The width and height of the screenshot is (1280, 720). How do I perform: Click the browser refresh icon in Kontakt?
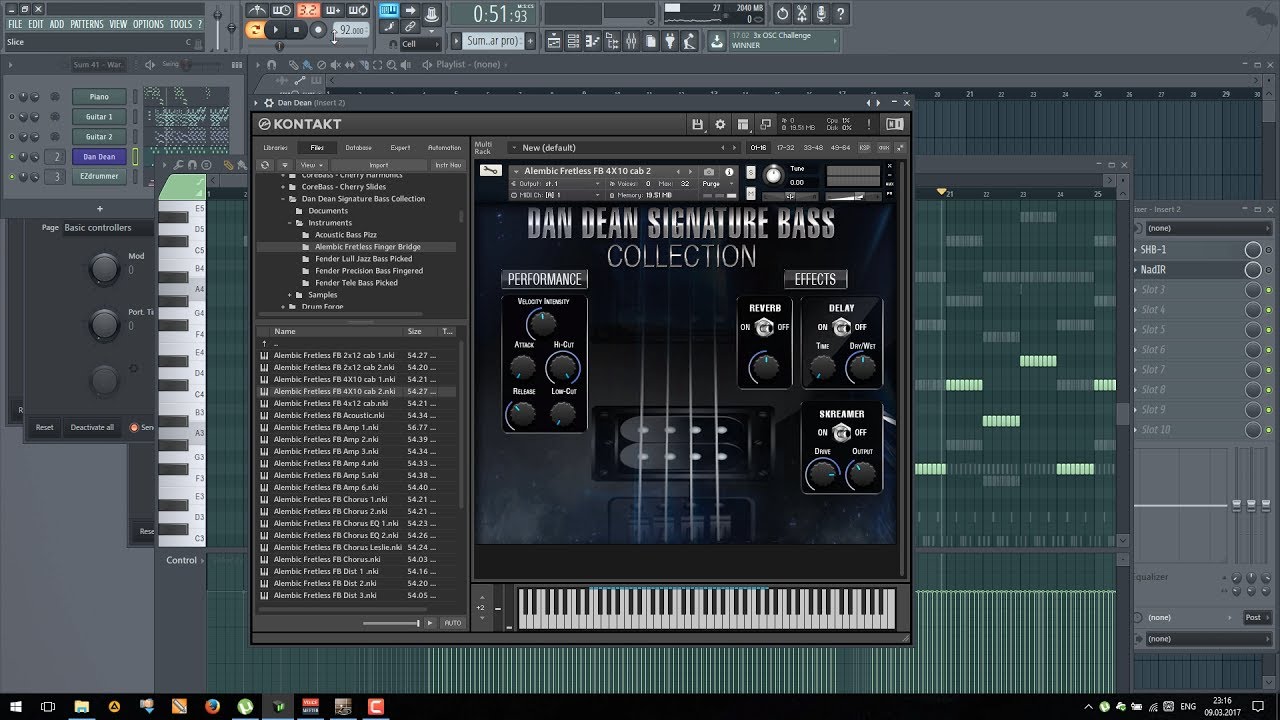pos(265,165)
